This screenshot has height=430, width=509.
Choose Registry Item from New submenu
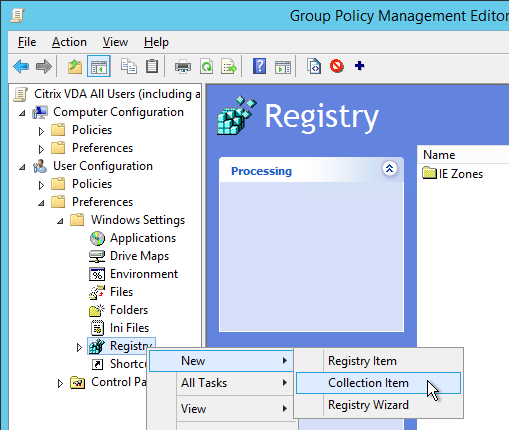pos(378,361)
